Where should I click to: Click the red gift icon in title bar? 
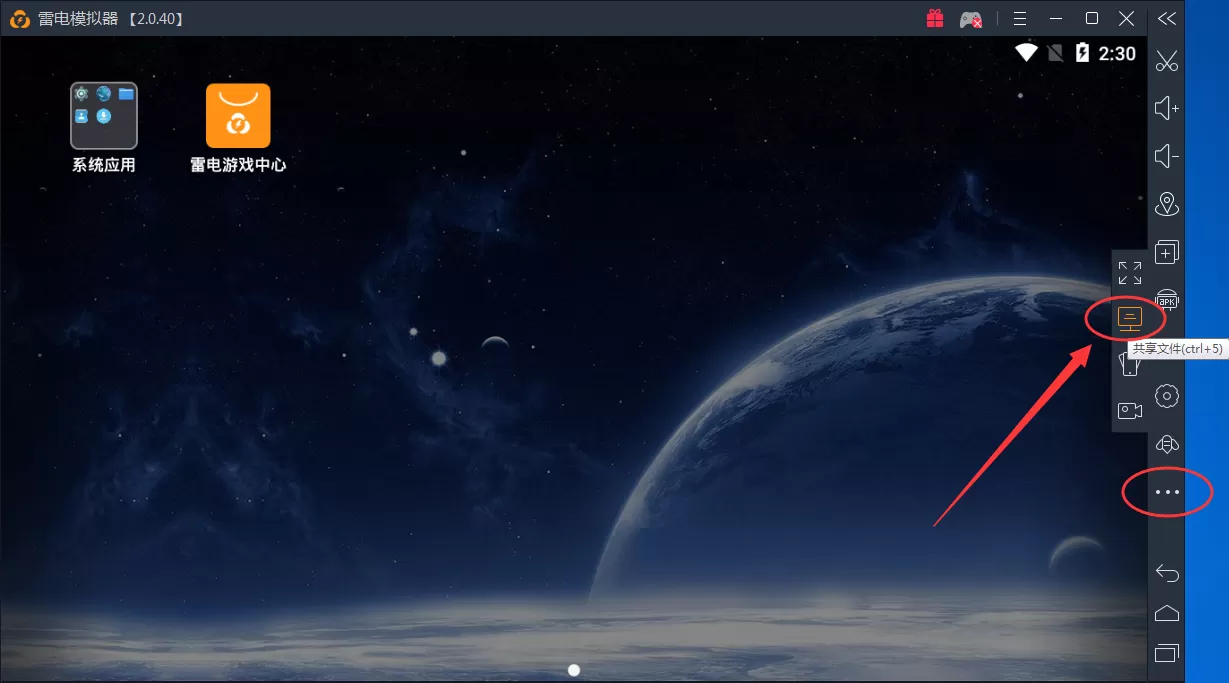[935, 18]
